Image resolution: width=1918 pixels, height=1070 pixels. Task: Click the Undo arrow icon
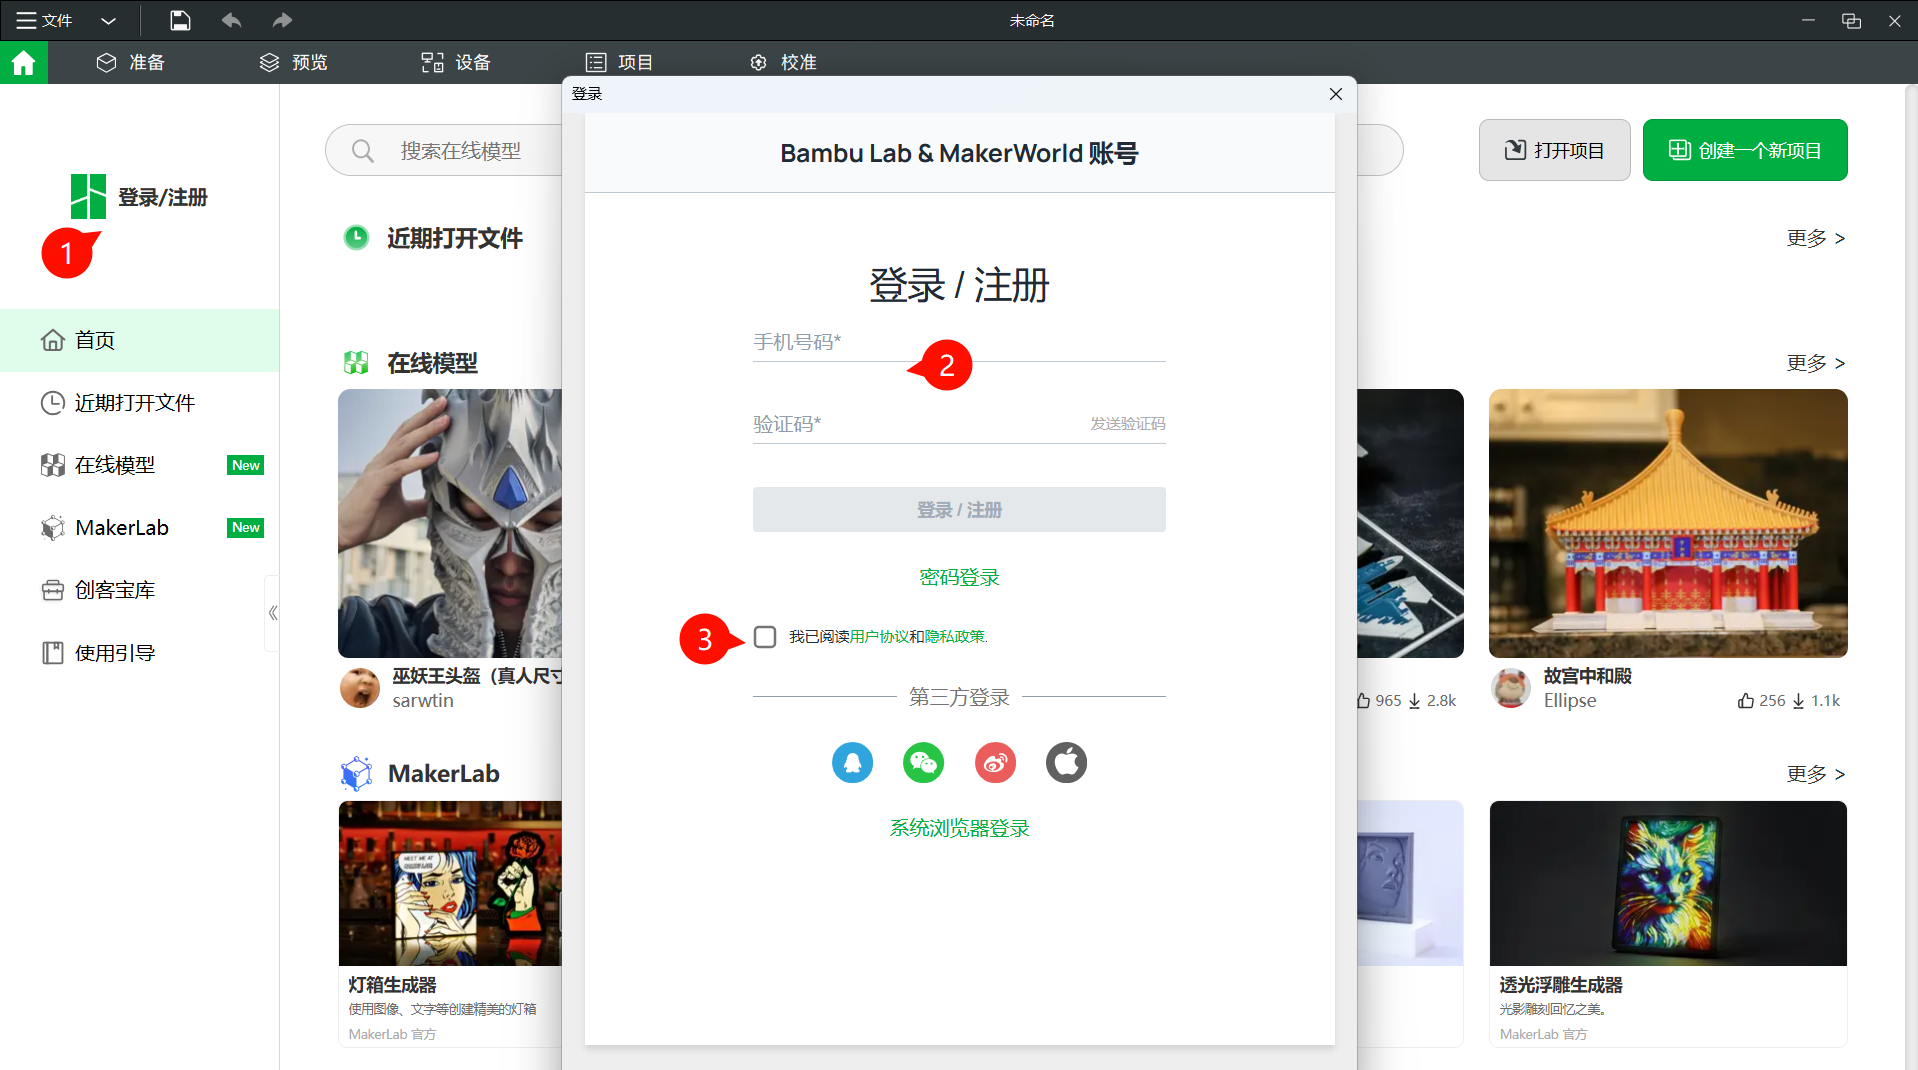point(231,20)
